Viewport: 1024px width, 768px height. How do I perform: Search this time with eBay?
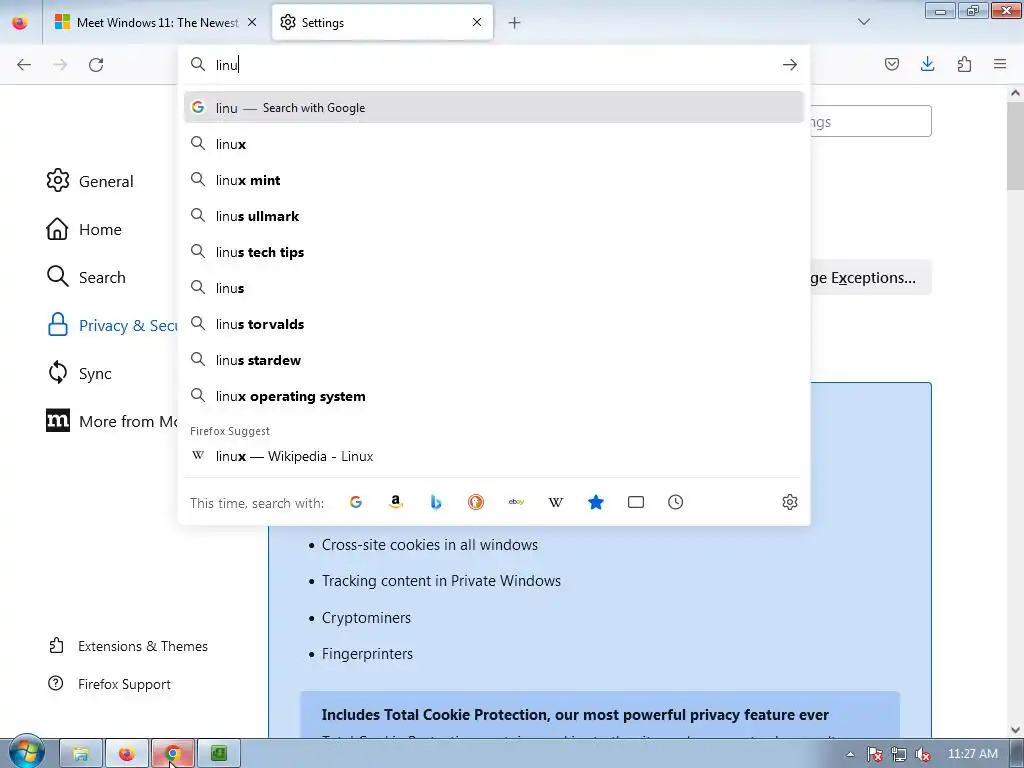pos(516,502)
